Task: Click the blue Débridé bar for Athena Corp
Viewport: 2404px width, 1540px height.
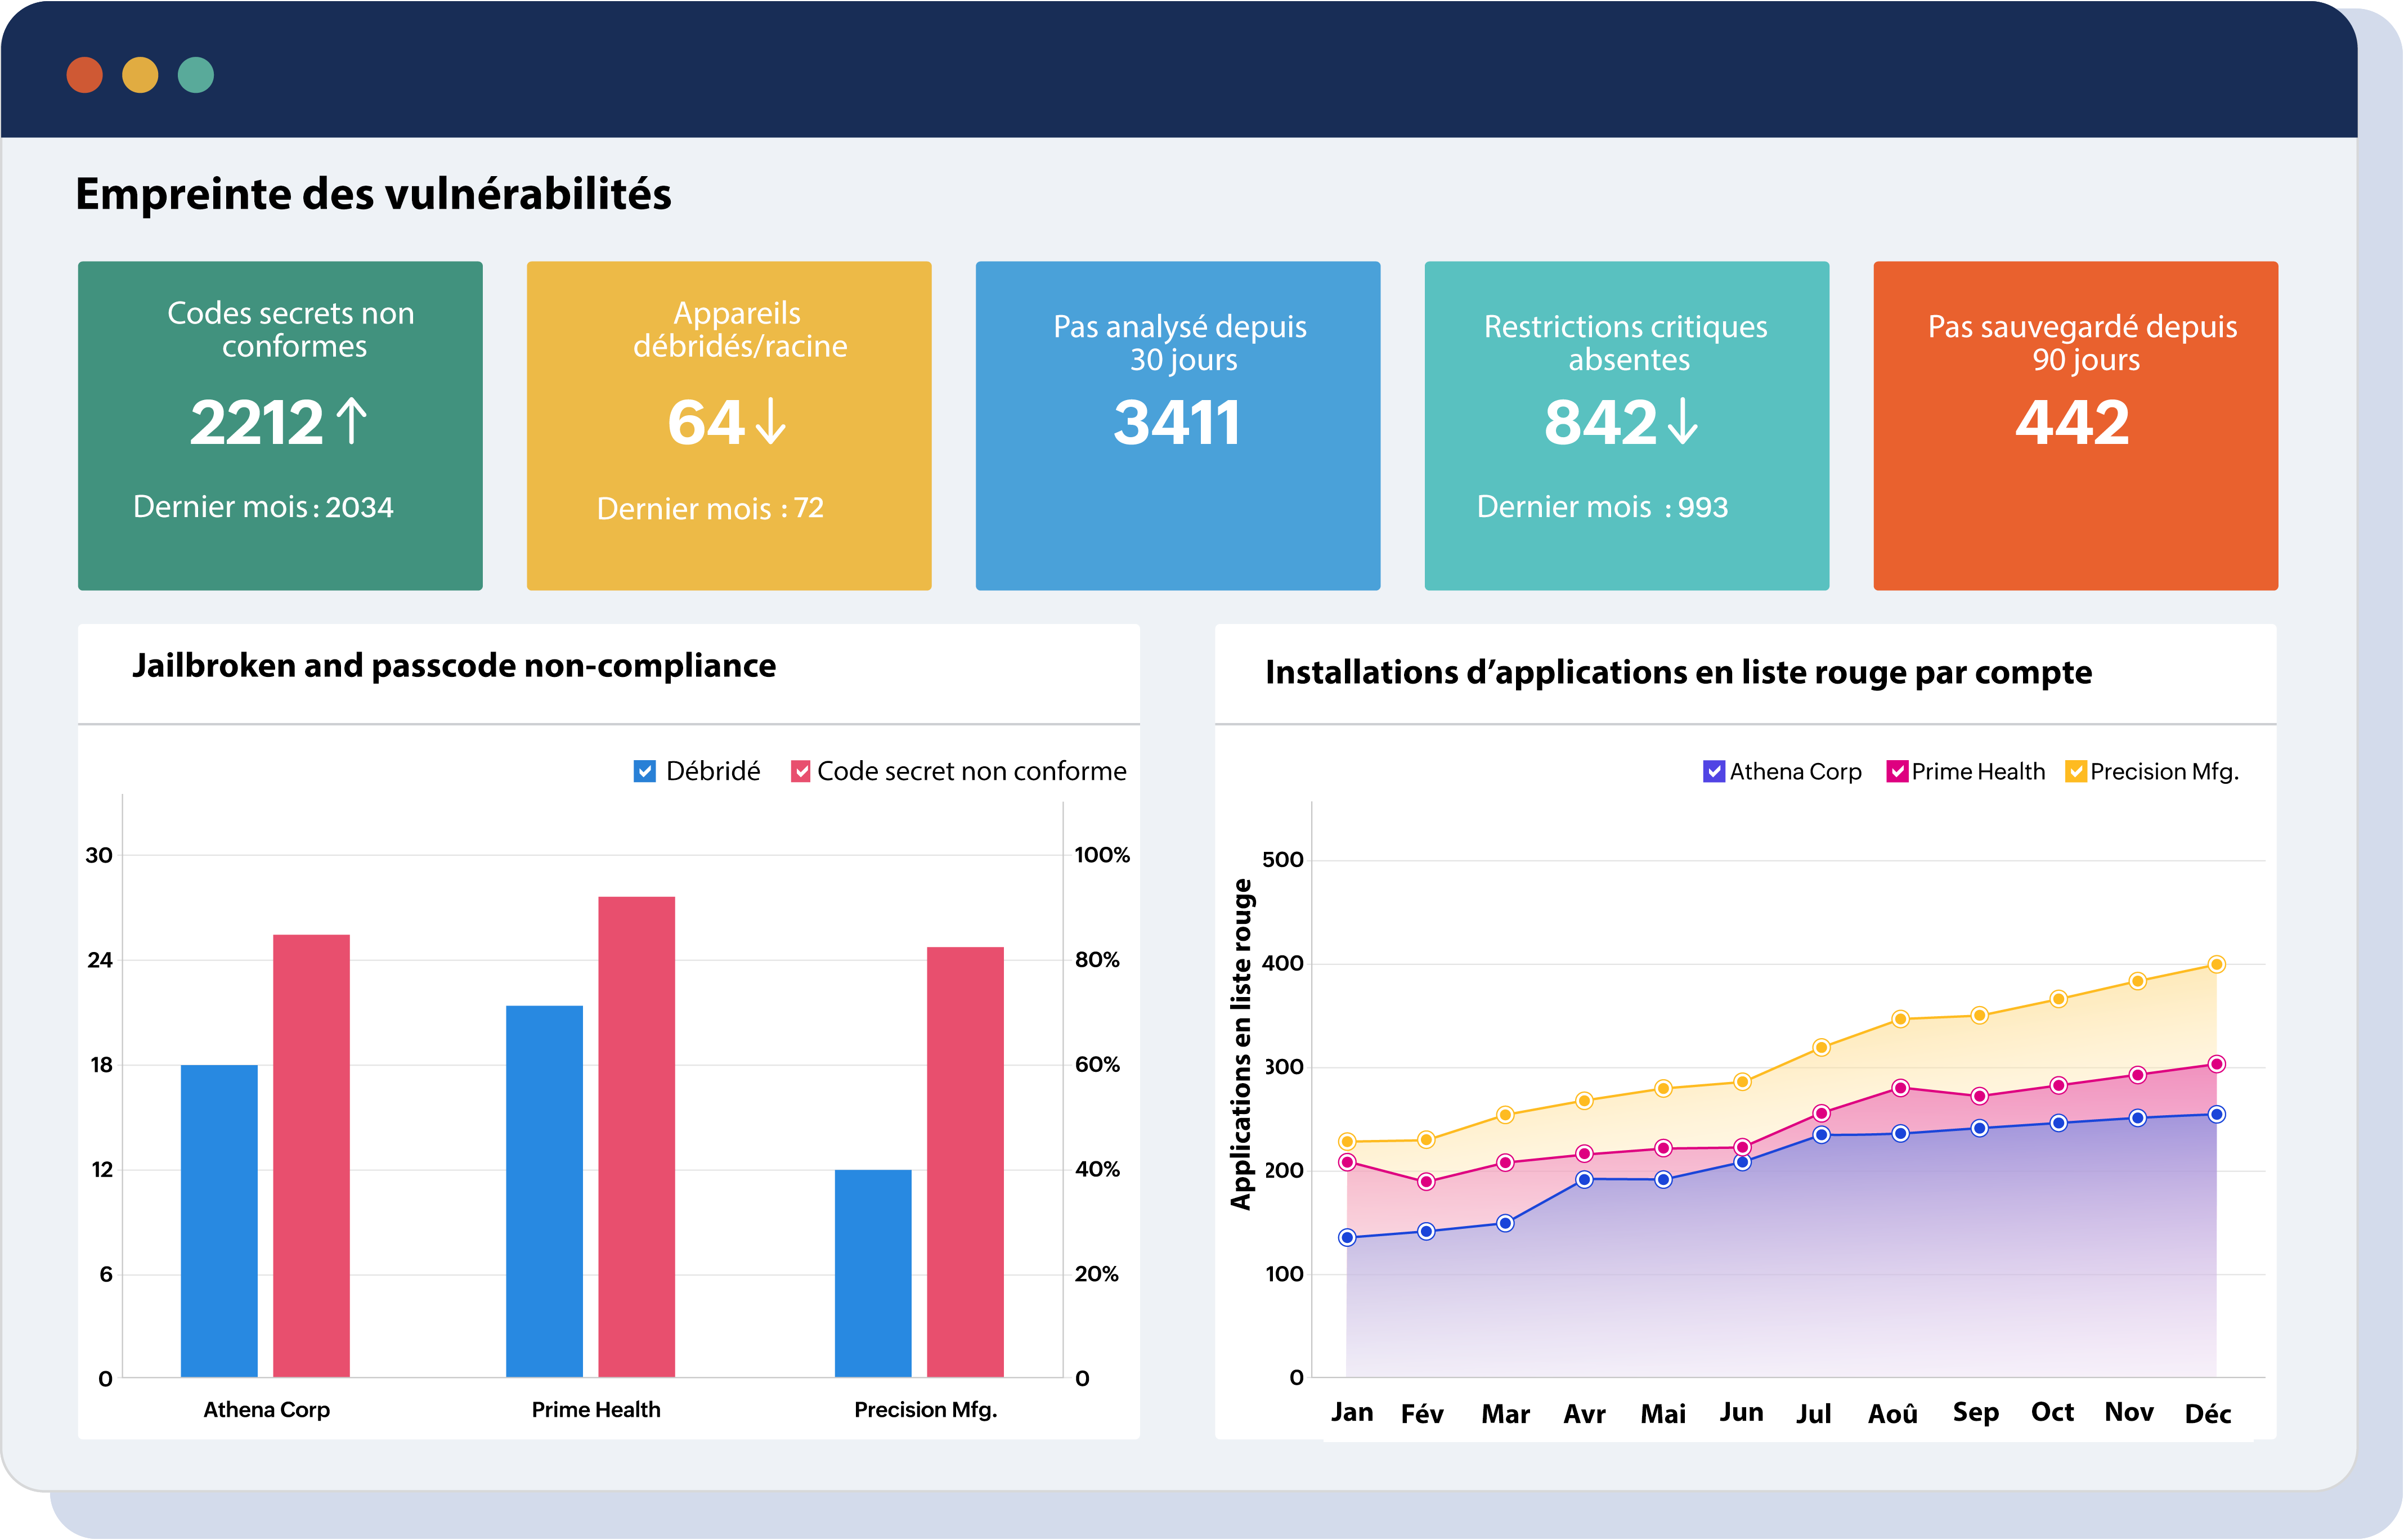Action: coord(219,1220)
